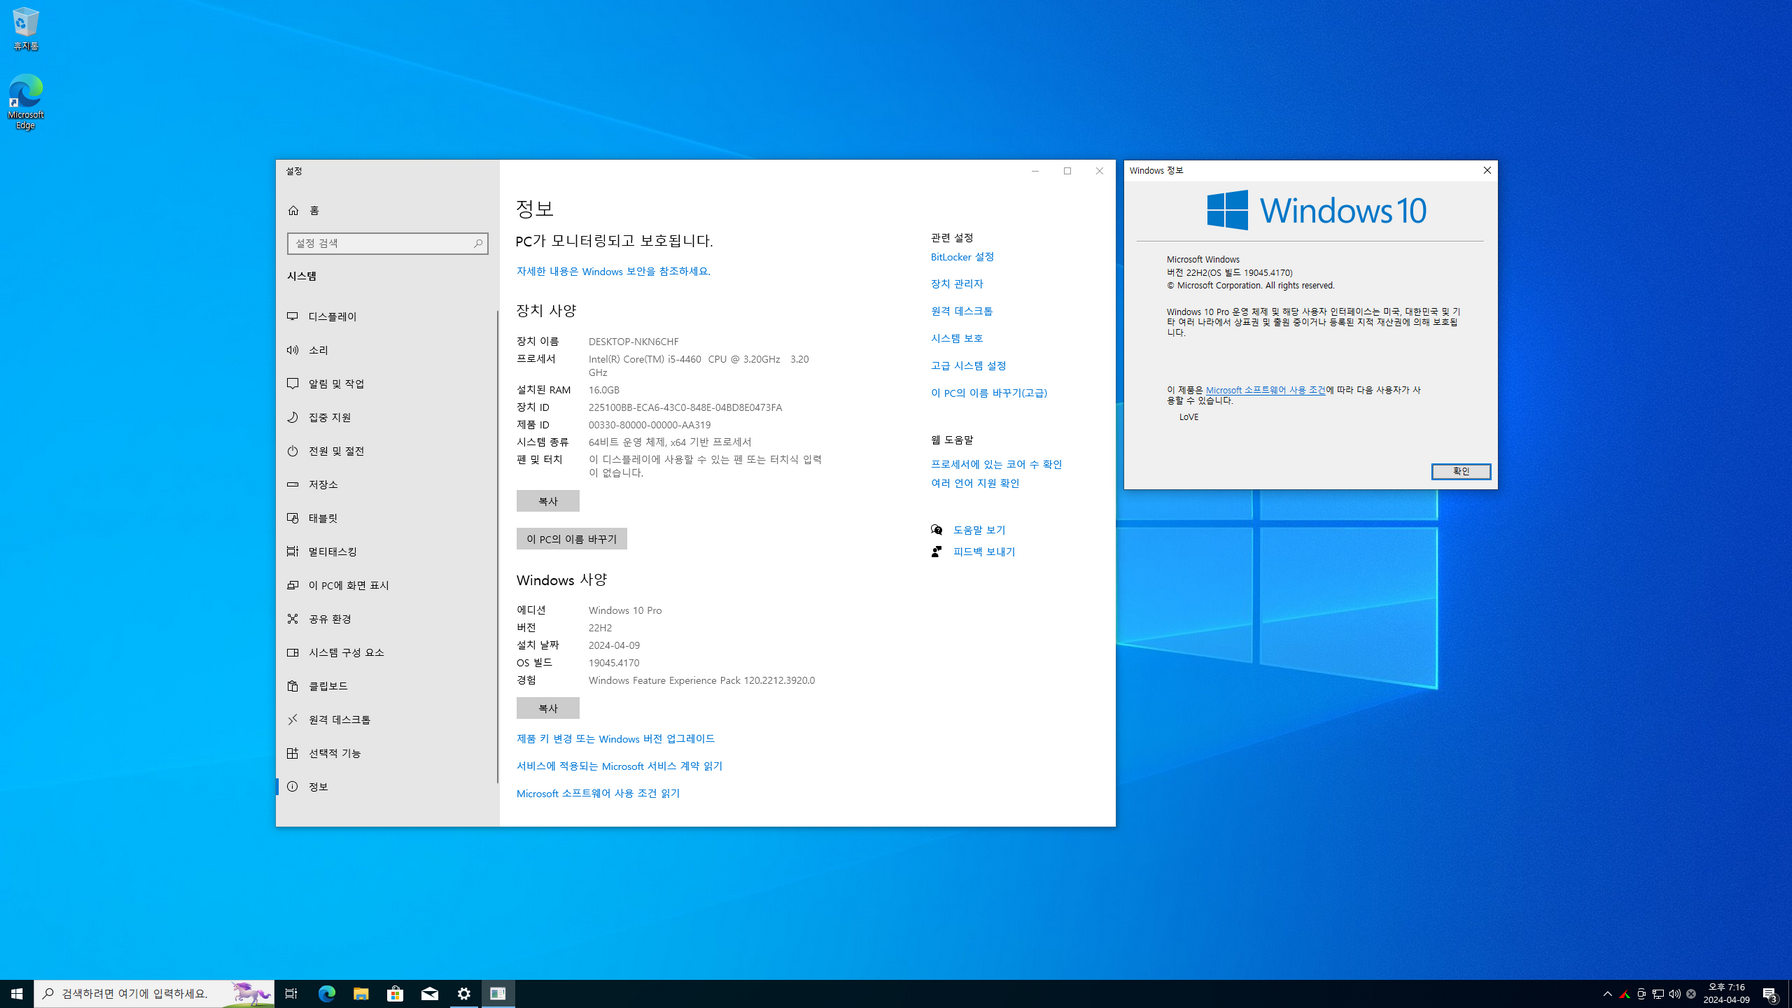This screenshot has height=1008, width=1792.
Task: Maximize the 설정 window
Action: pos(1067,171)
